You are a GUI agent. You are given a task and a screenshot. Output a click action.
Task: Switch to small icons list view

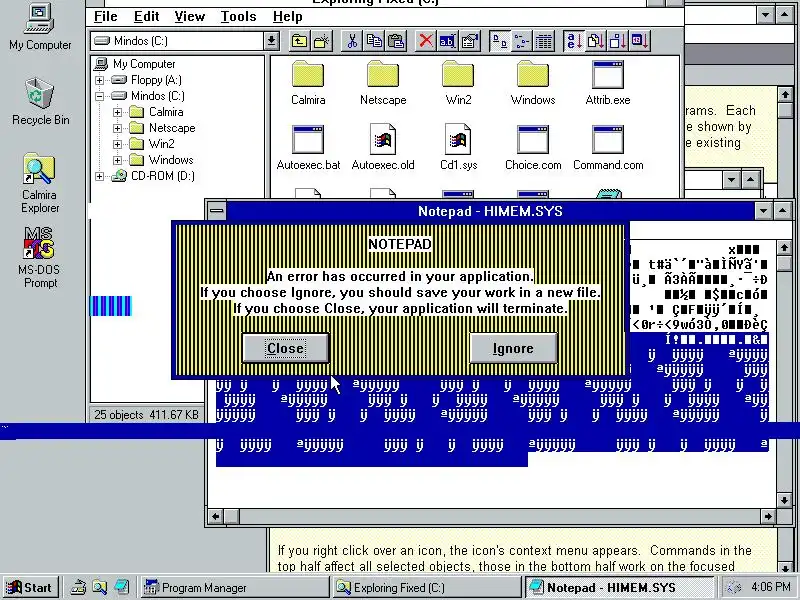pos(522,41)
